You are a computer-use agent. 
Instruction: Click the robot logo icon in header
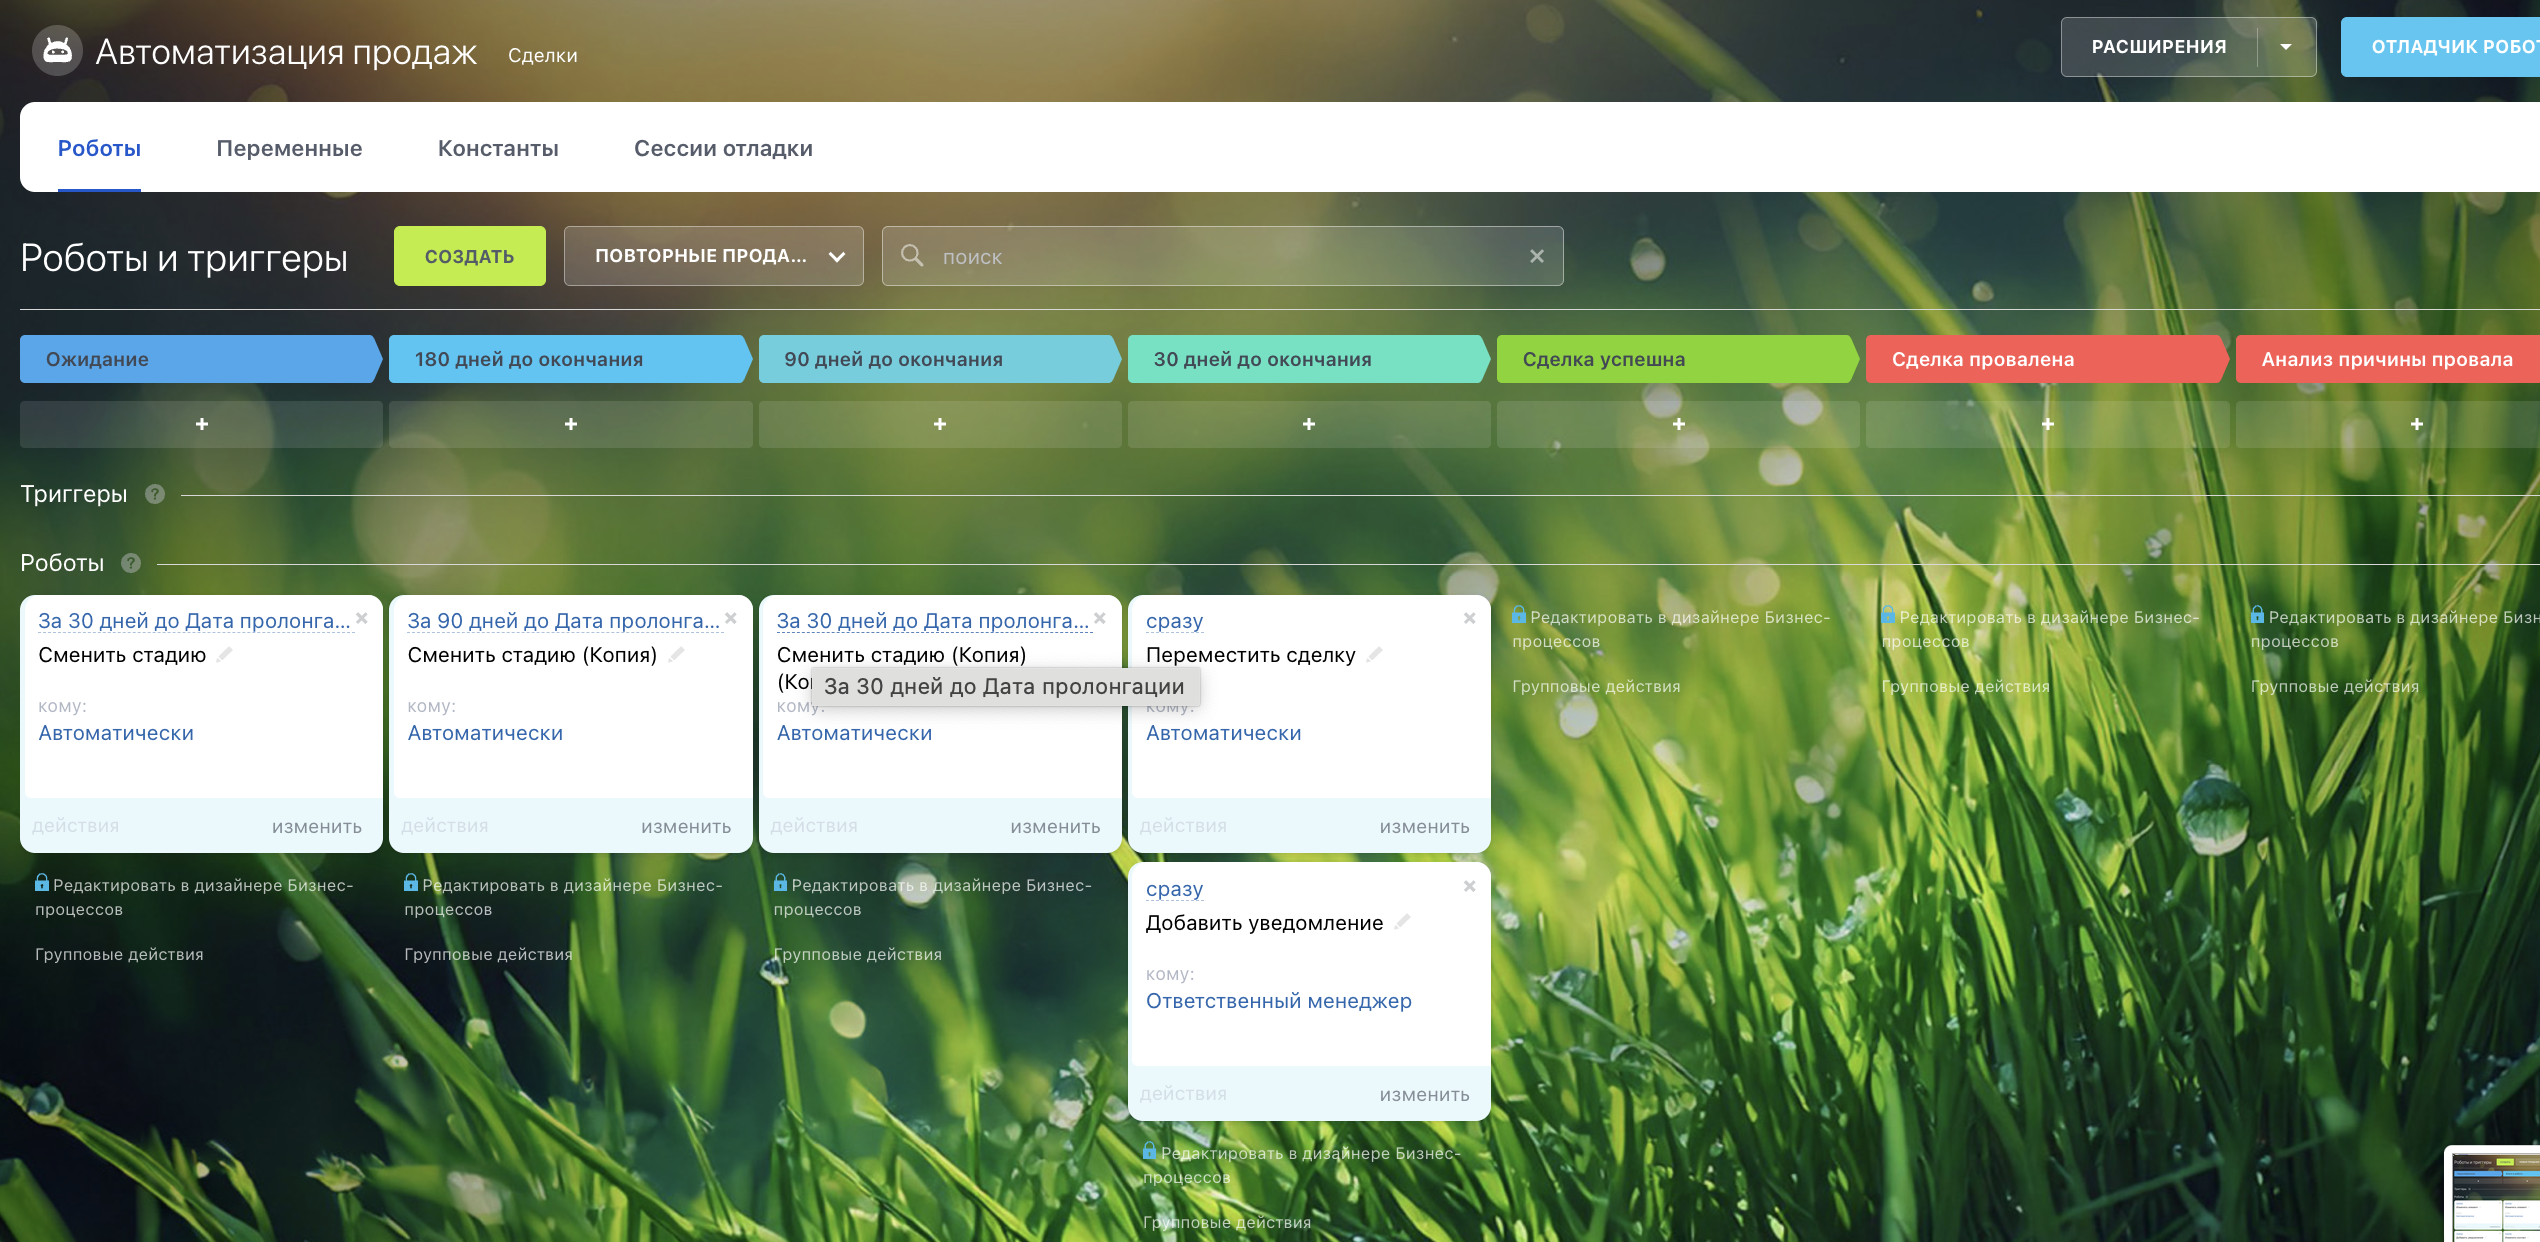pos(57,51)
